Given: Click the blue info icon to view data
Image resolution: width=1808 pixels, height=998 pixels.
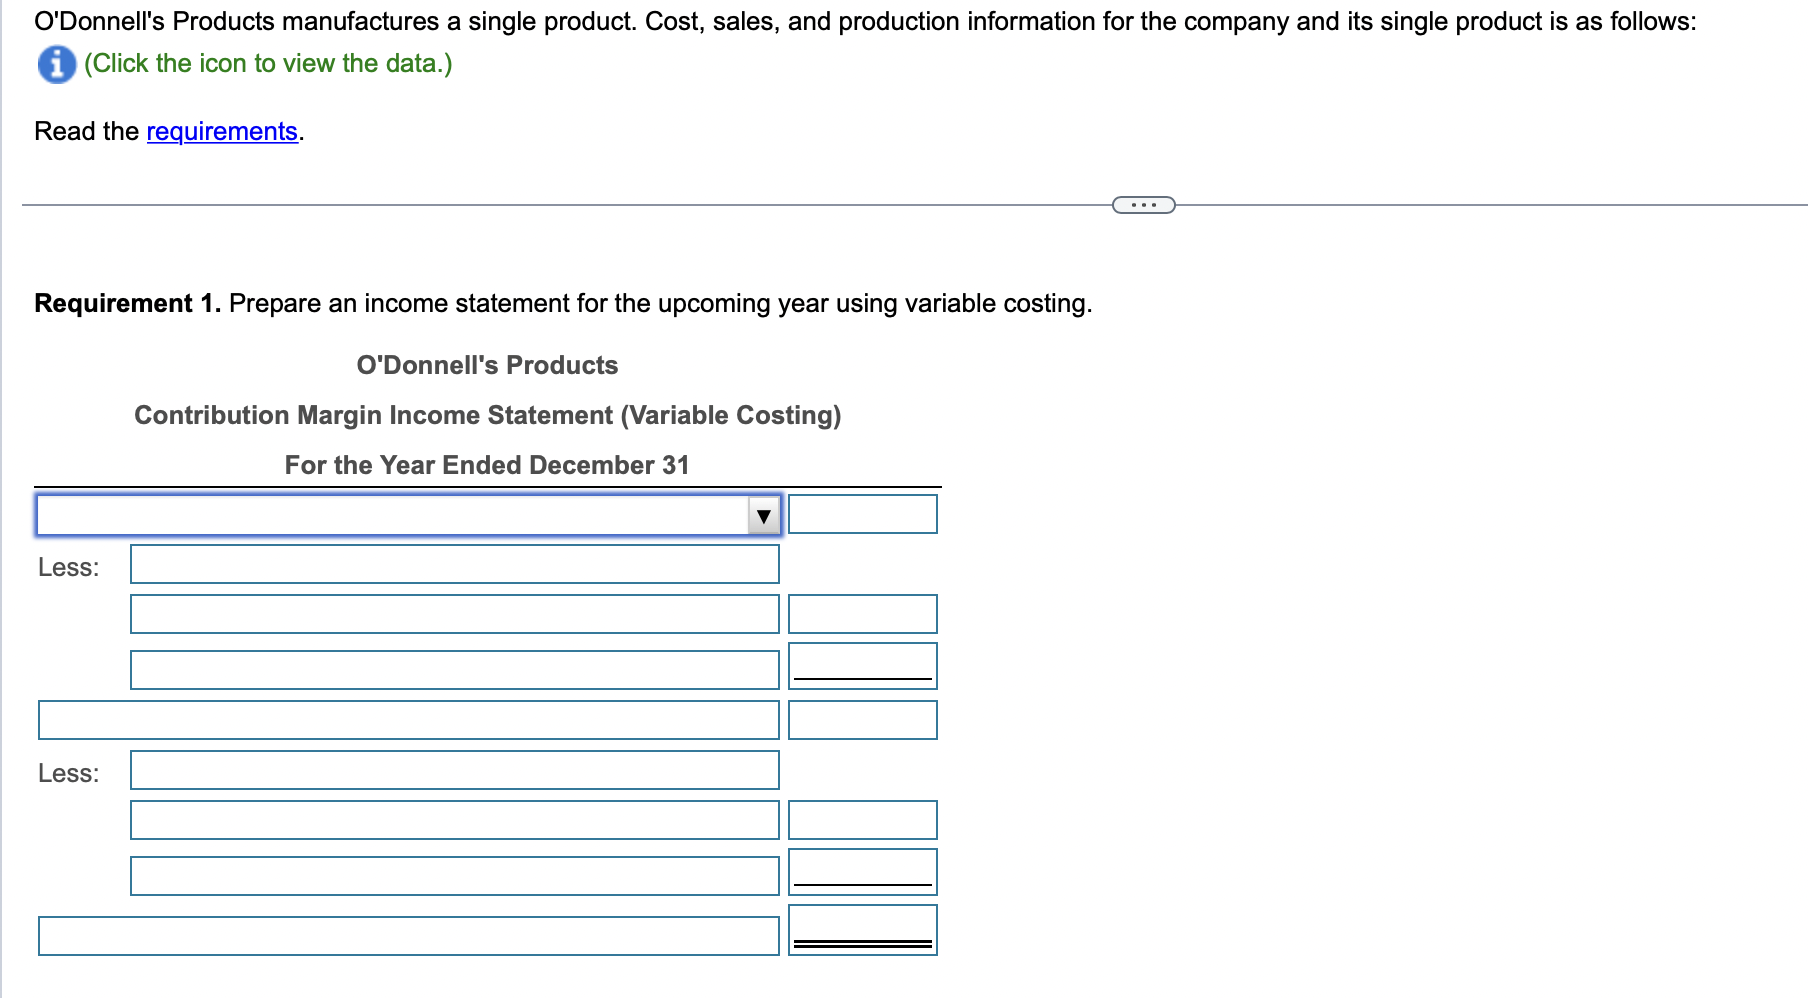Looking at the screenshot, I should tap(57, 64).
